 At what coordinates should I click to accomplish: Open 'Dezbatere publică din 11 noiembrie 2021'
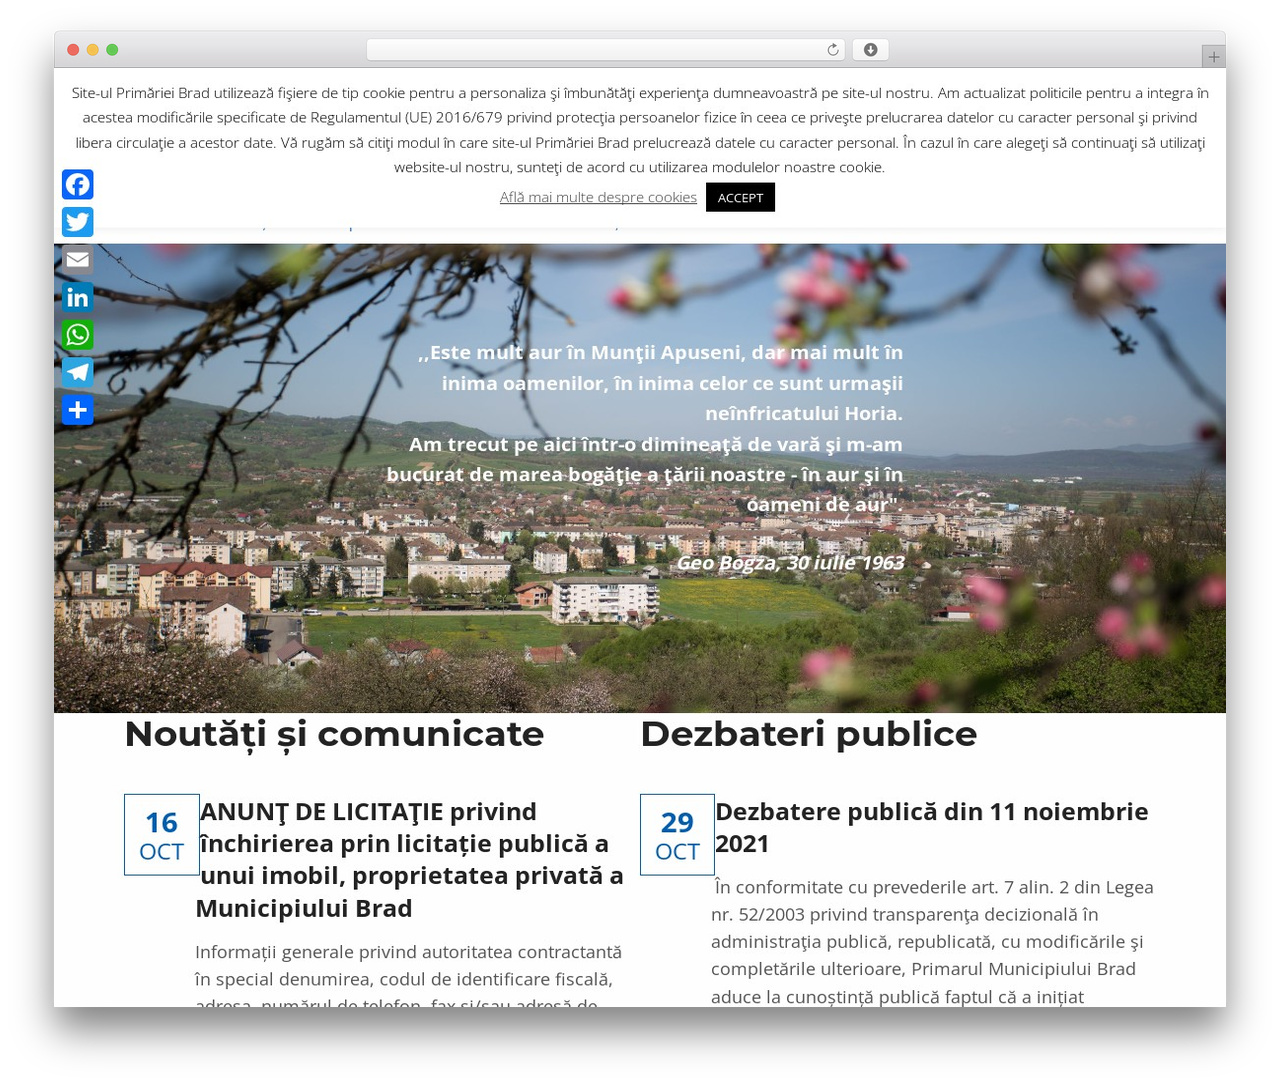[932, 827]
